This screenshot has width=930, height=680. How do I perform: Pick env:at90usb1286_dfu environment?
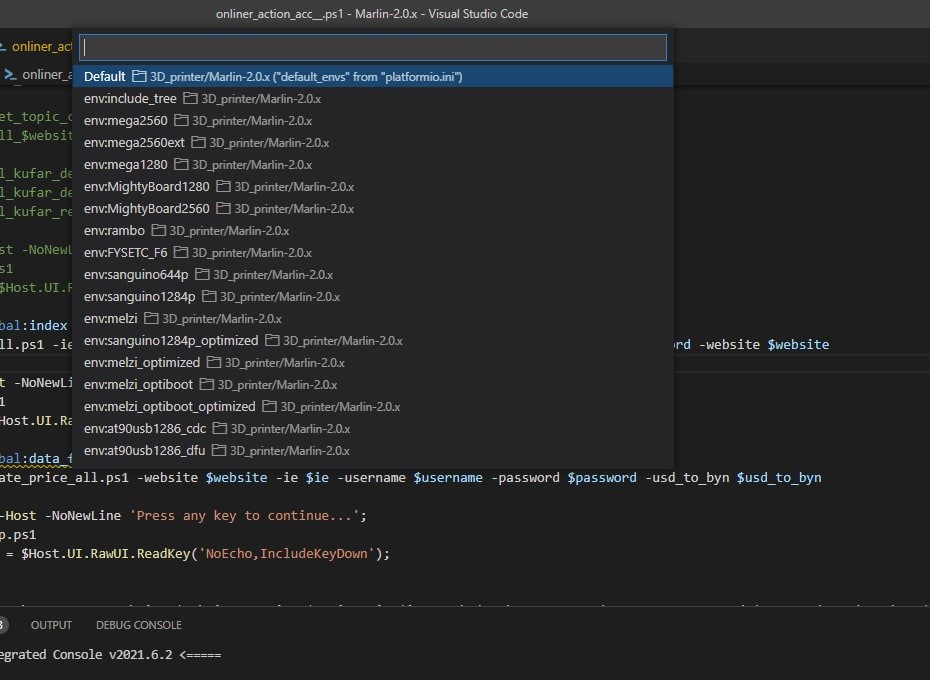pyautogui.click(x=373, y=450)
